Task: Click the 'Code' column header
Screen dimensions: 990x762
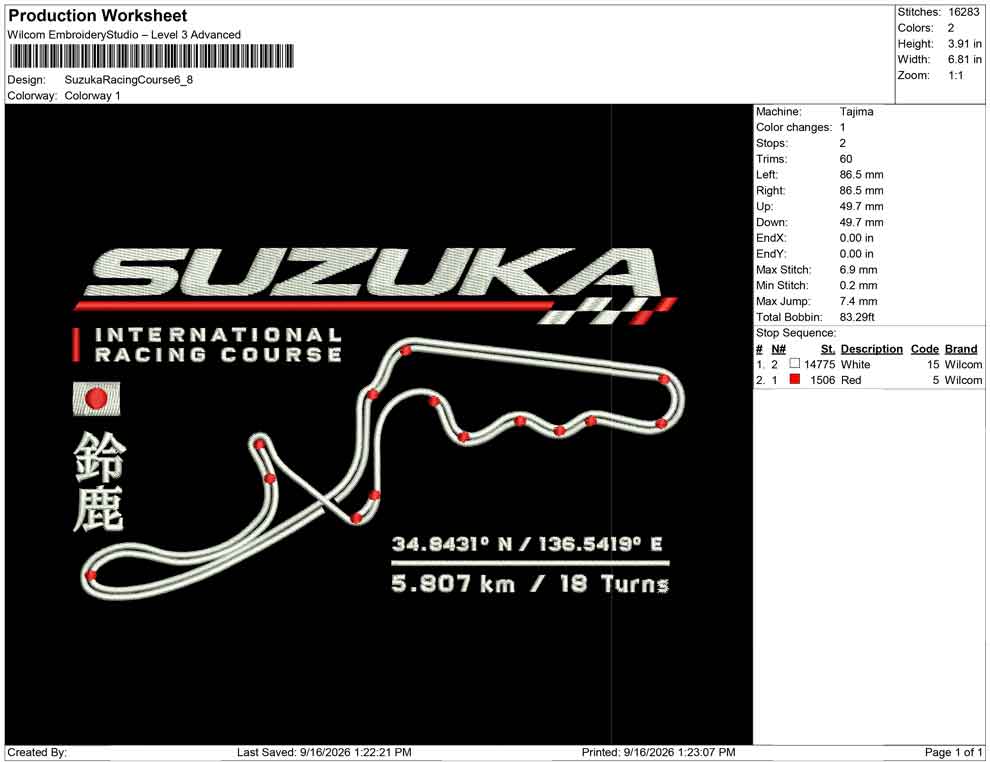Action: (x=924, y=348)
